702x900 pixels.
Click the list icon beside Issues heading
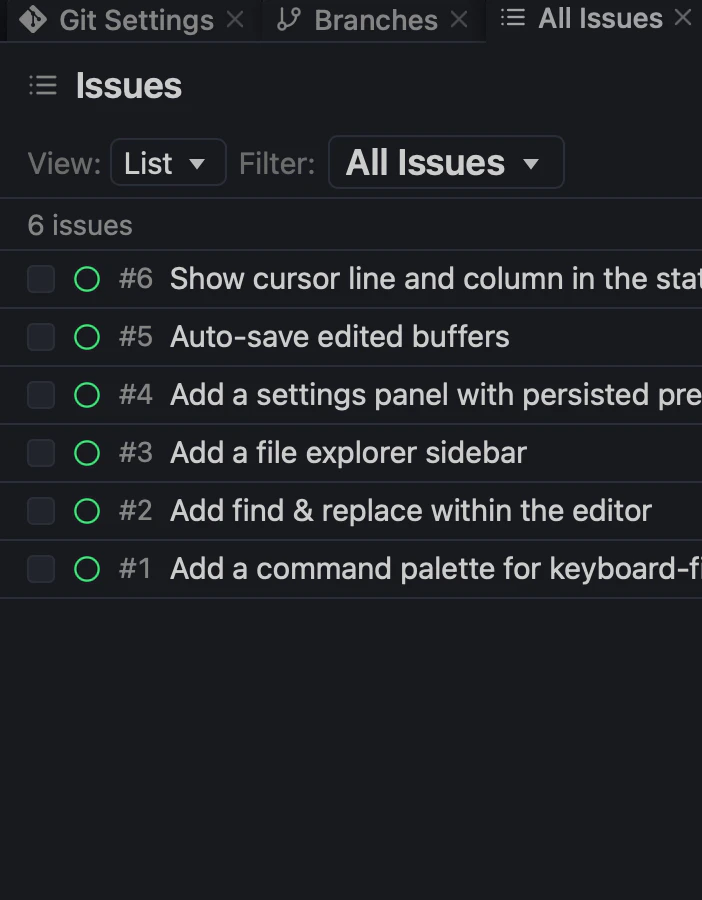click(x=43, y=86)
